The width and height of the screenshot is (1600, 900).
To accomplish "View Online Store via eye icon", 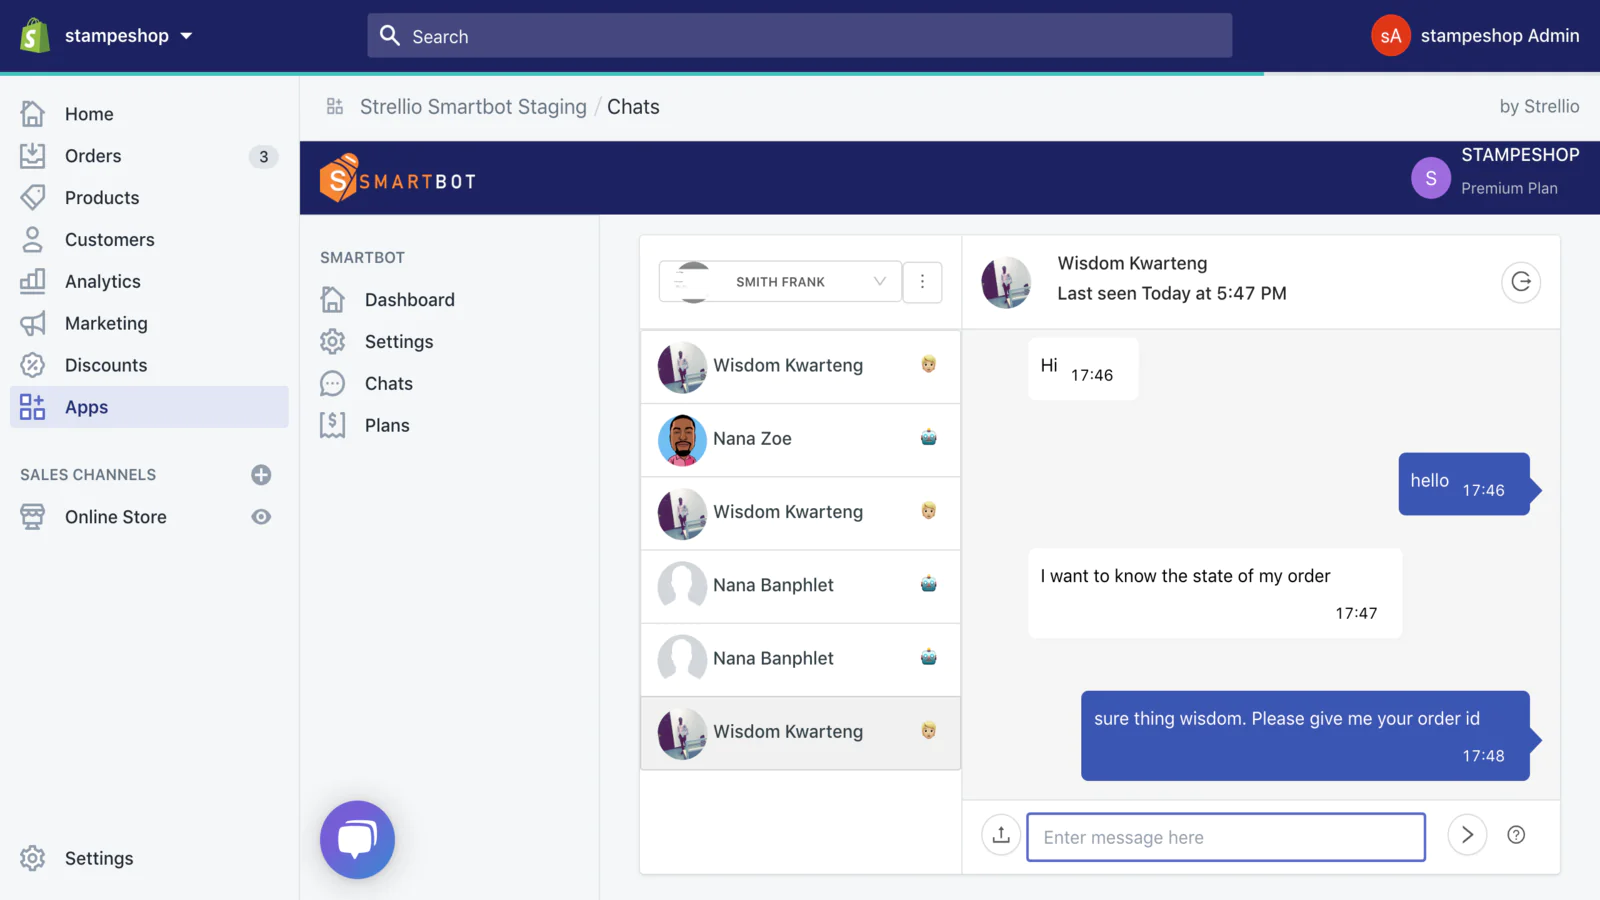I will click(x=261, y=517).
